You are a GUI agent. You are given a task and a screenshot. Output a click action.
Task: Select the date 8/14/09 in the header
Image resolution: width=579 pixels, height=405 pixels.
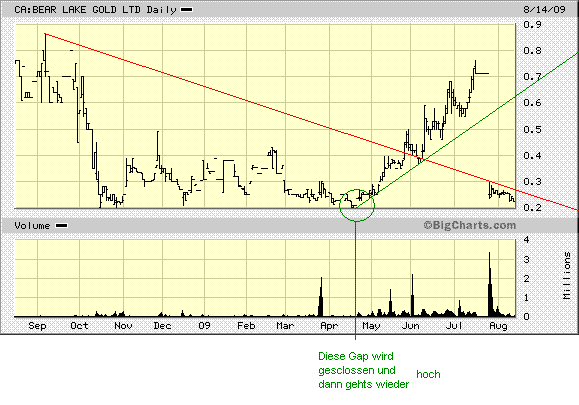(x=544, y=9)
